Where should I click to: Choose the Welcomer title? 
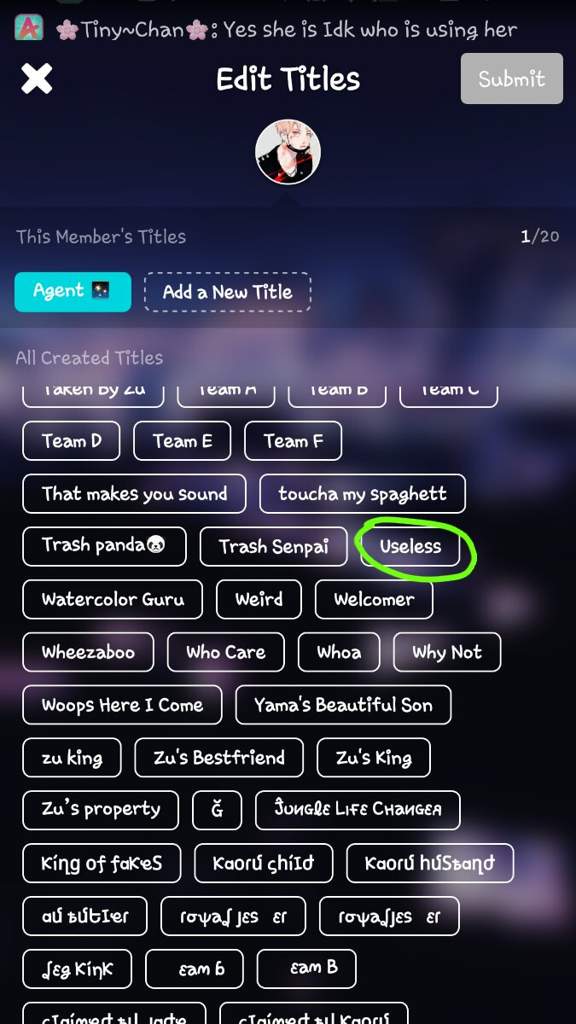[374, 600]
